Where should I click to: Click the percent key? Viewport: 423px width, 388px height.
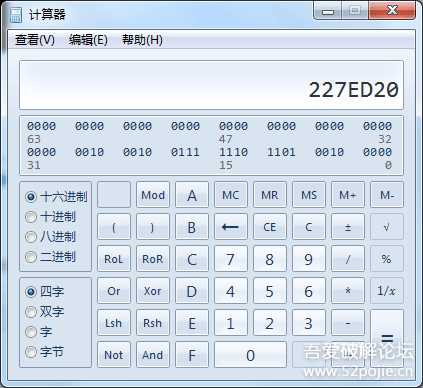387,259
